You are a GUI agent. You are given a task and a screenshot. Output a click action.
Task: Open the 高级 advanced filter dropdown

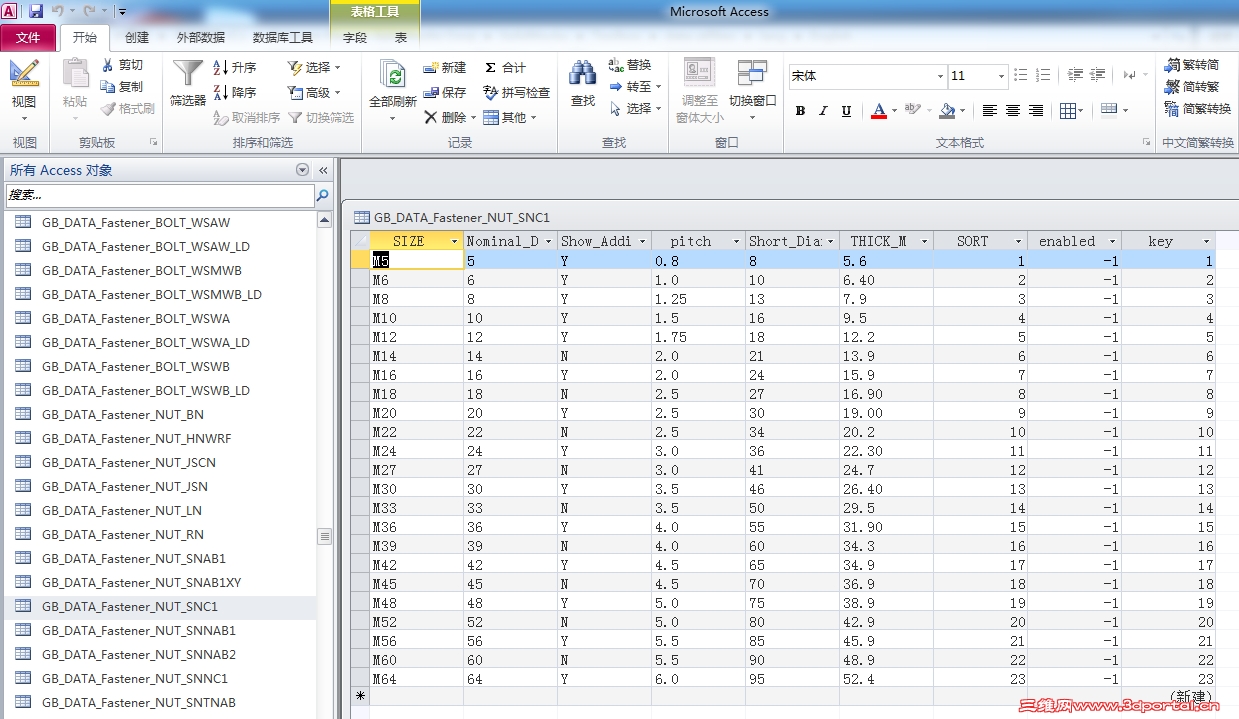tap(314, 93)
